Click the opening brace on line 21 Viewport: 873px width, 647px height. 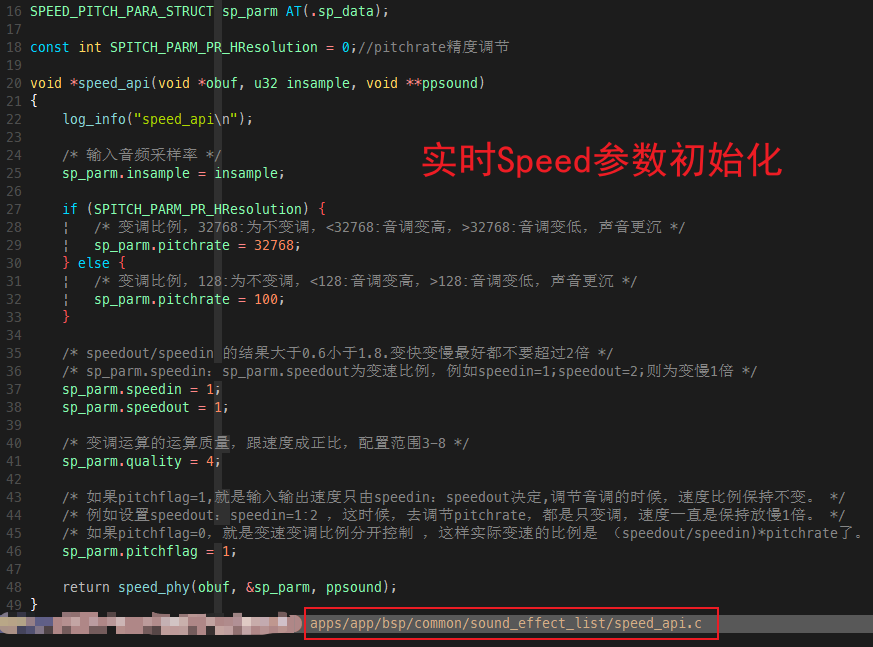click(x=34, y=101)
